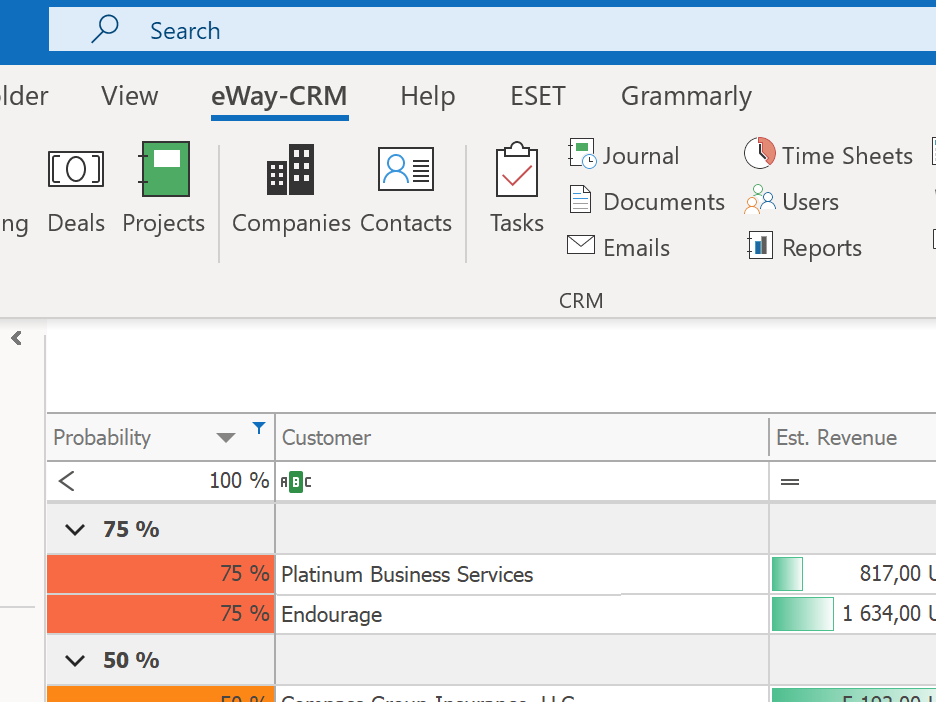The height and width of the screenshot is (702, 936).
Task: Open Emails from the CRM group
Action: pyautogui.click(x=636, y=248)
